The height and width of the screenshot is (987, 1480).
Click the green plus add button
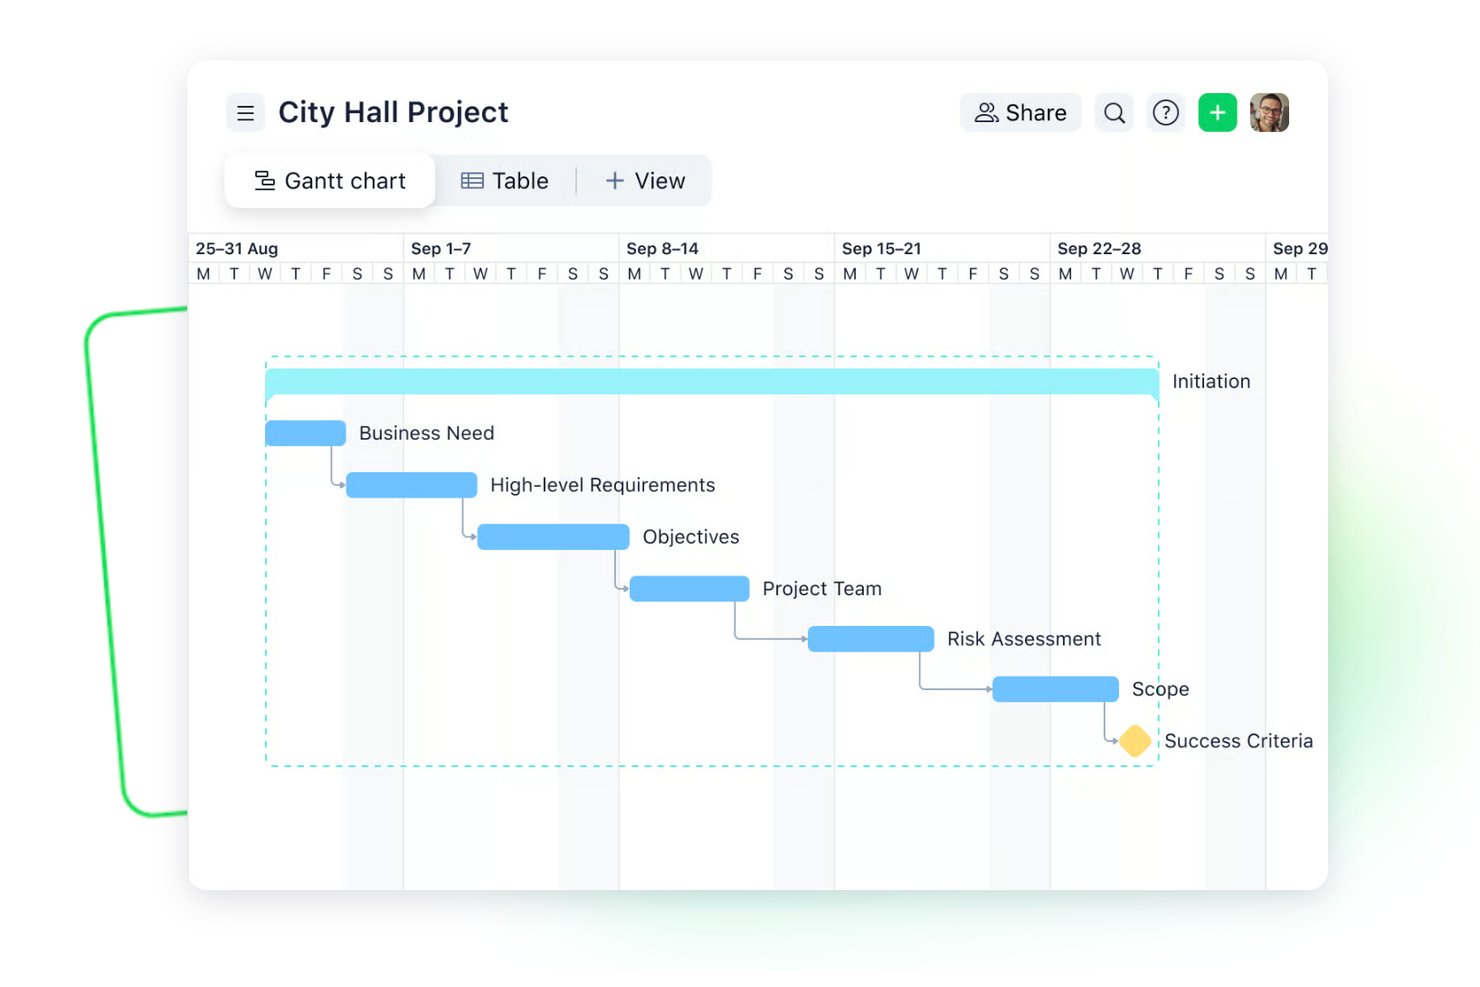click(1217, 113)
